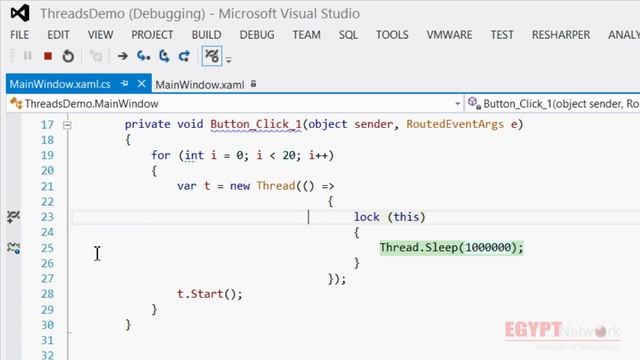Click the 'private' keyword on line 17
The width and height of the screenshot is (640, 360).
(147, 124)
